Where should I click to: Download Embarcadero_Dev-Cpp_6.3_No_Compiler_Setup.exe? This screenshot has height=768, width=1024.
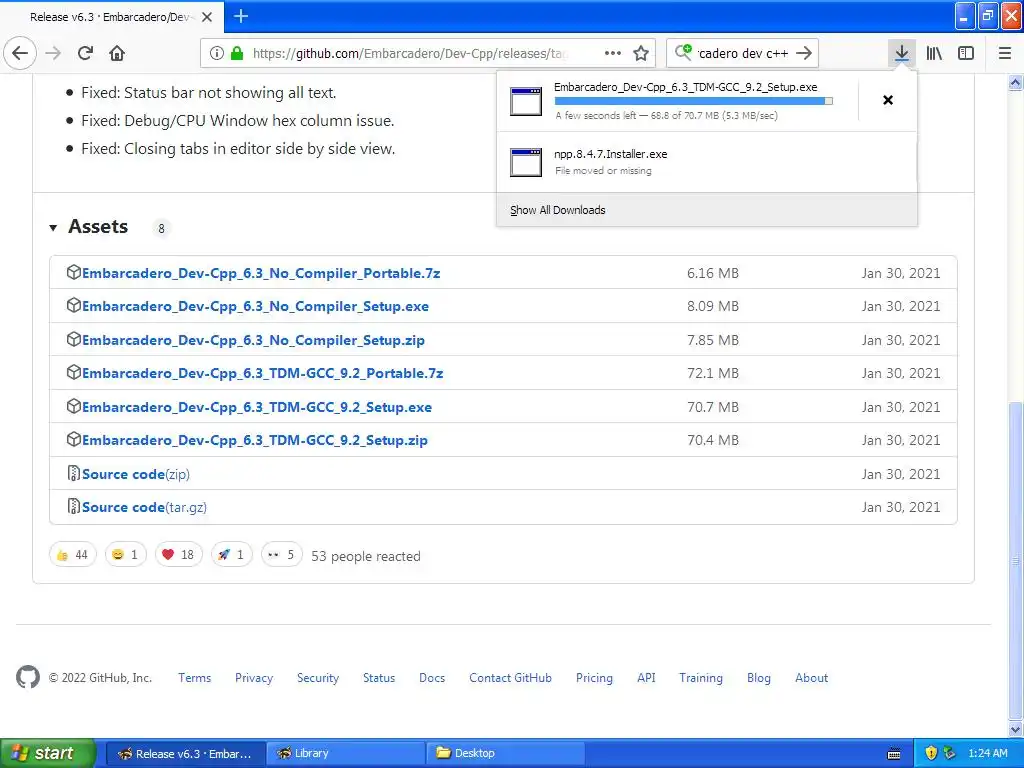tap(255, 306)
